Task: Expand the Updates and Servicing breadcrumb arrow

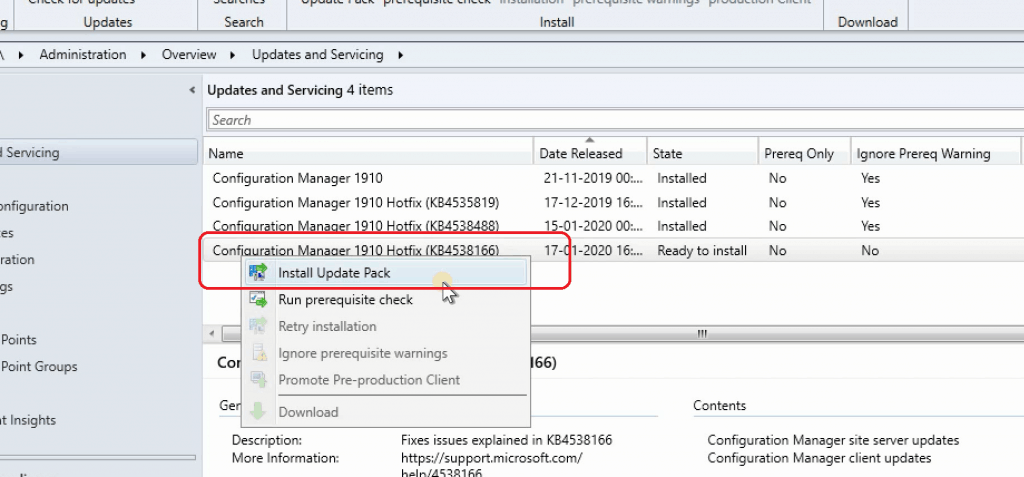Action: [400, 55]
